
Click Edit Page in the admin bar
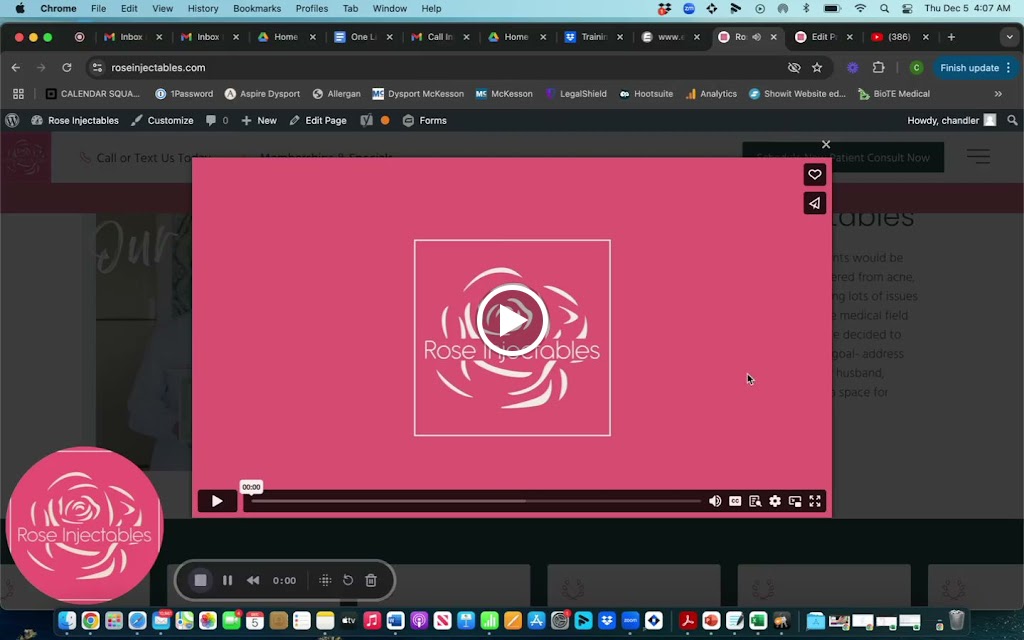coord(318,120)
